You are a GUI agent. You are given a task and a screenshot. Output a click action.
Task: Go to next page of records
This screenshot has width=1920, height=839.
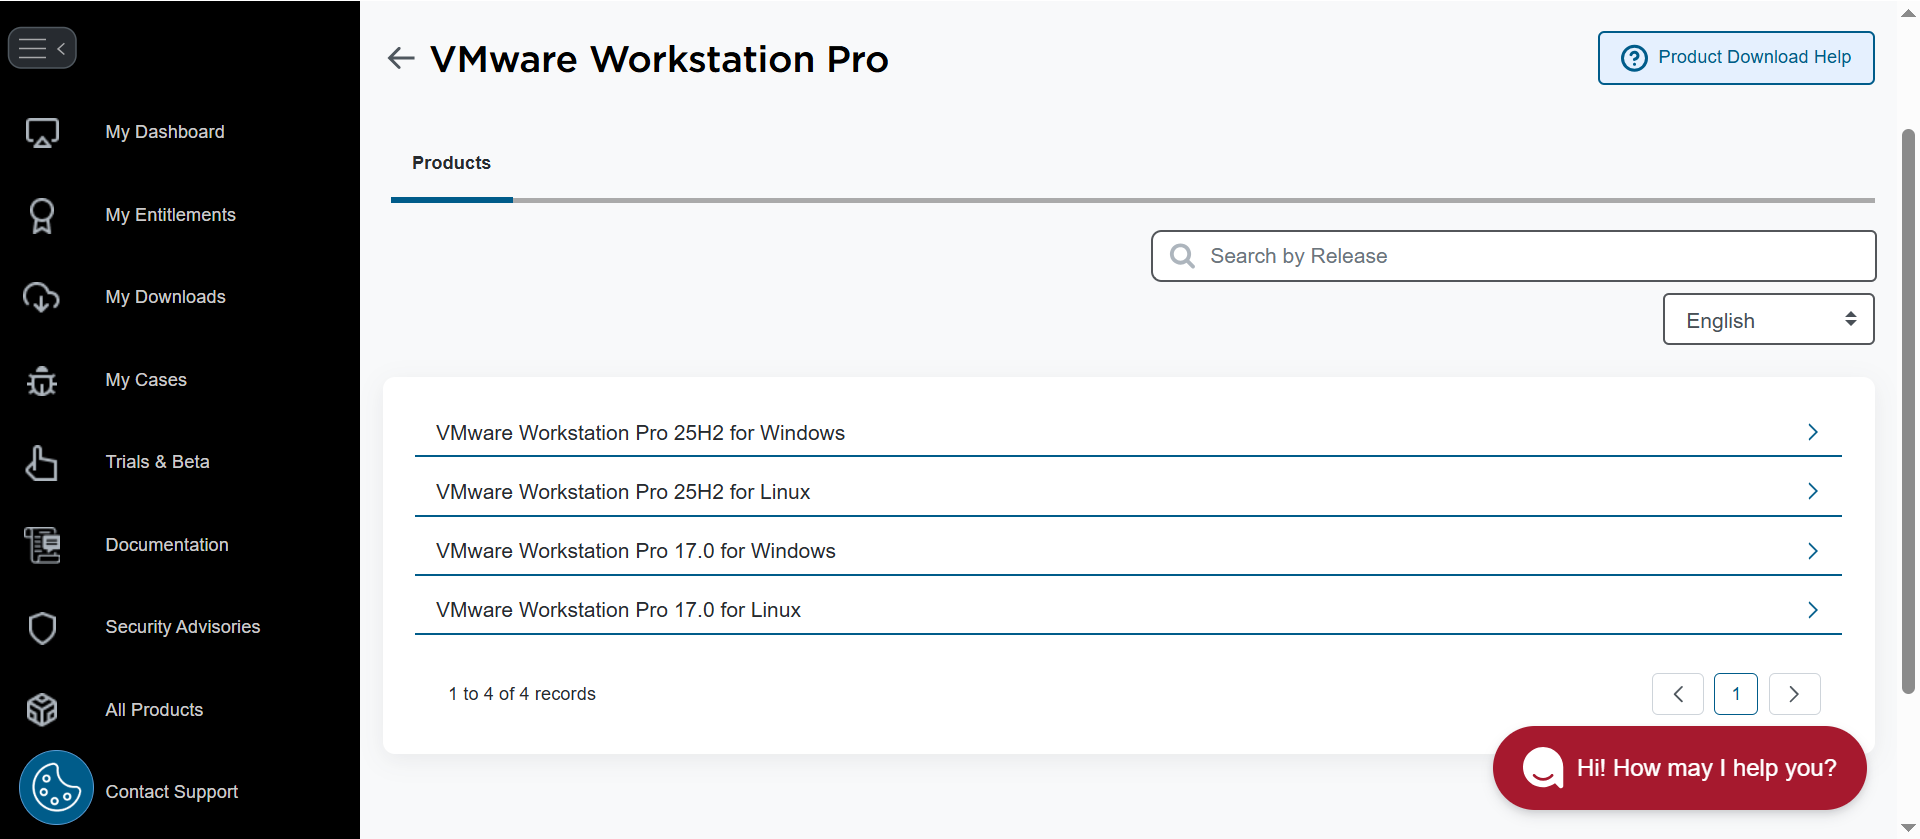pos(1794,694)
